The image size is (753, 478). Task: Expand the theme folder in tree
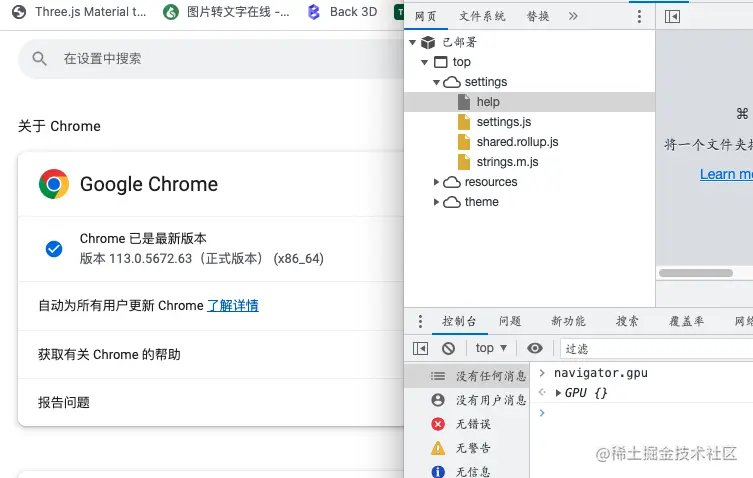click(436, 202)
